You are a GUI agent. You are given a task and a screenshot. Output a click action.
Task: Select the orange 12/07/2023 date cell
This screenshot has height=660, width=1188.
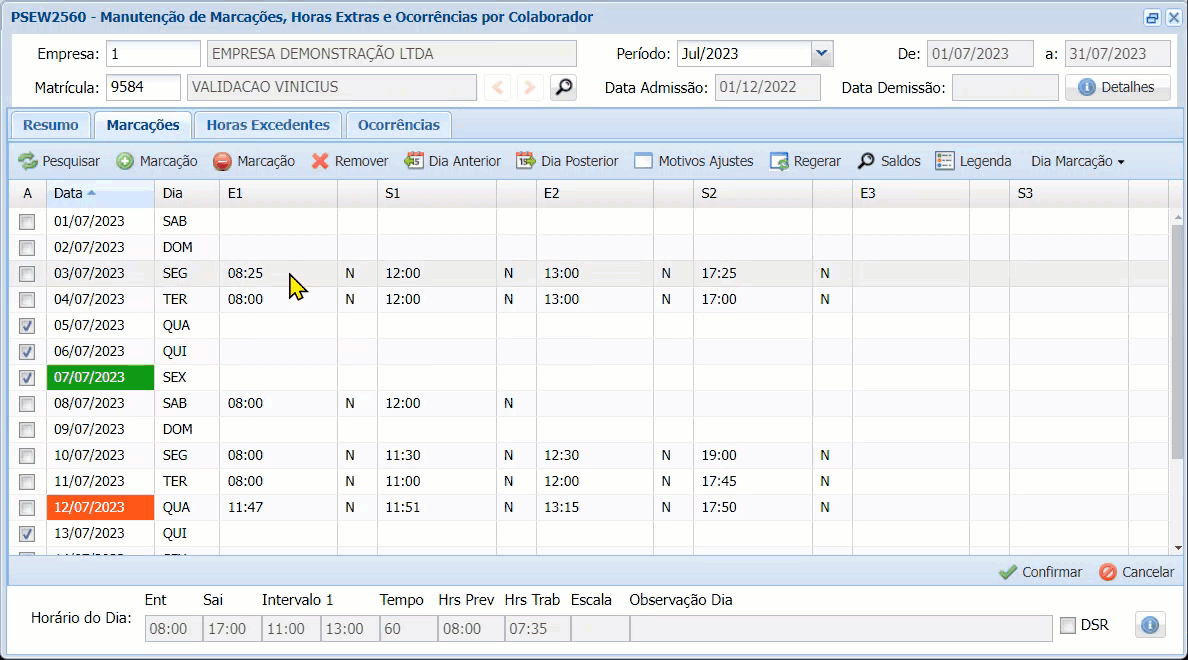point(100,507)
